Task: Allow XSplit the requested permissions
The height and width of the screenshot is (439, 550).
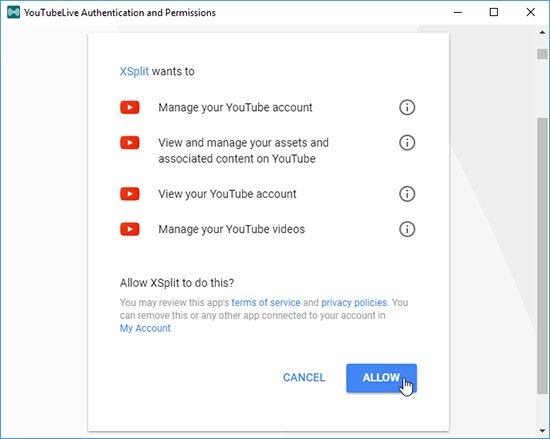Action: (x=381, y=378)
